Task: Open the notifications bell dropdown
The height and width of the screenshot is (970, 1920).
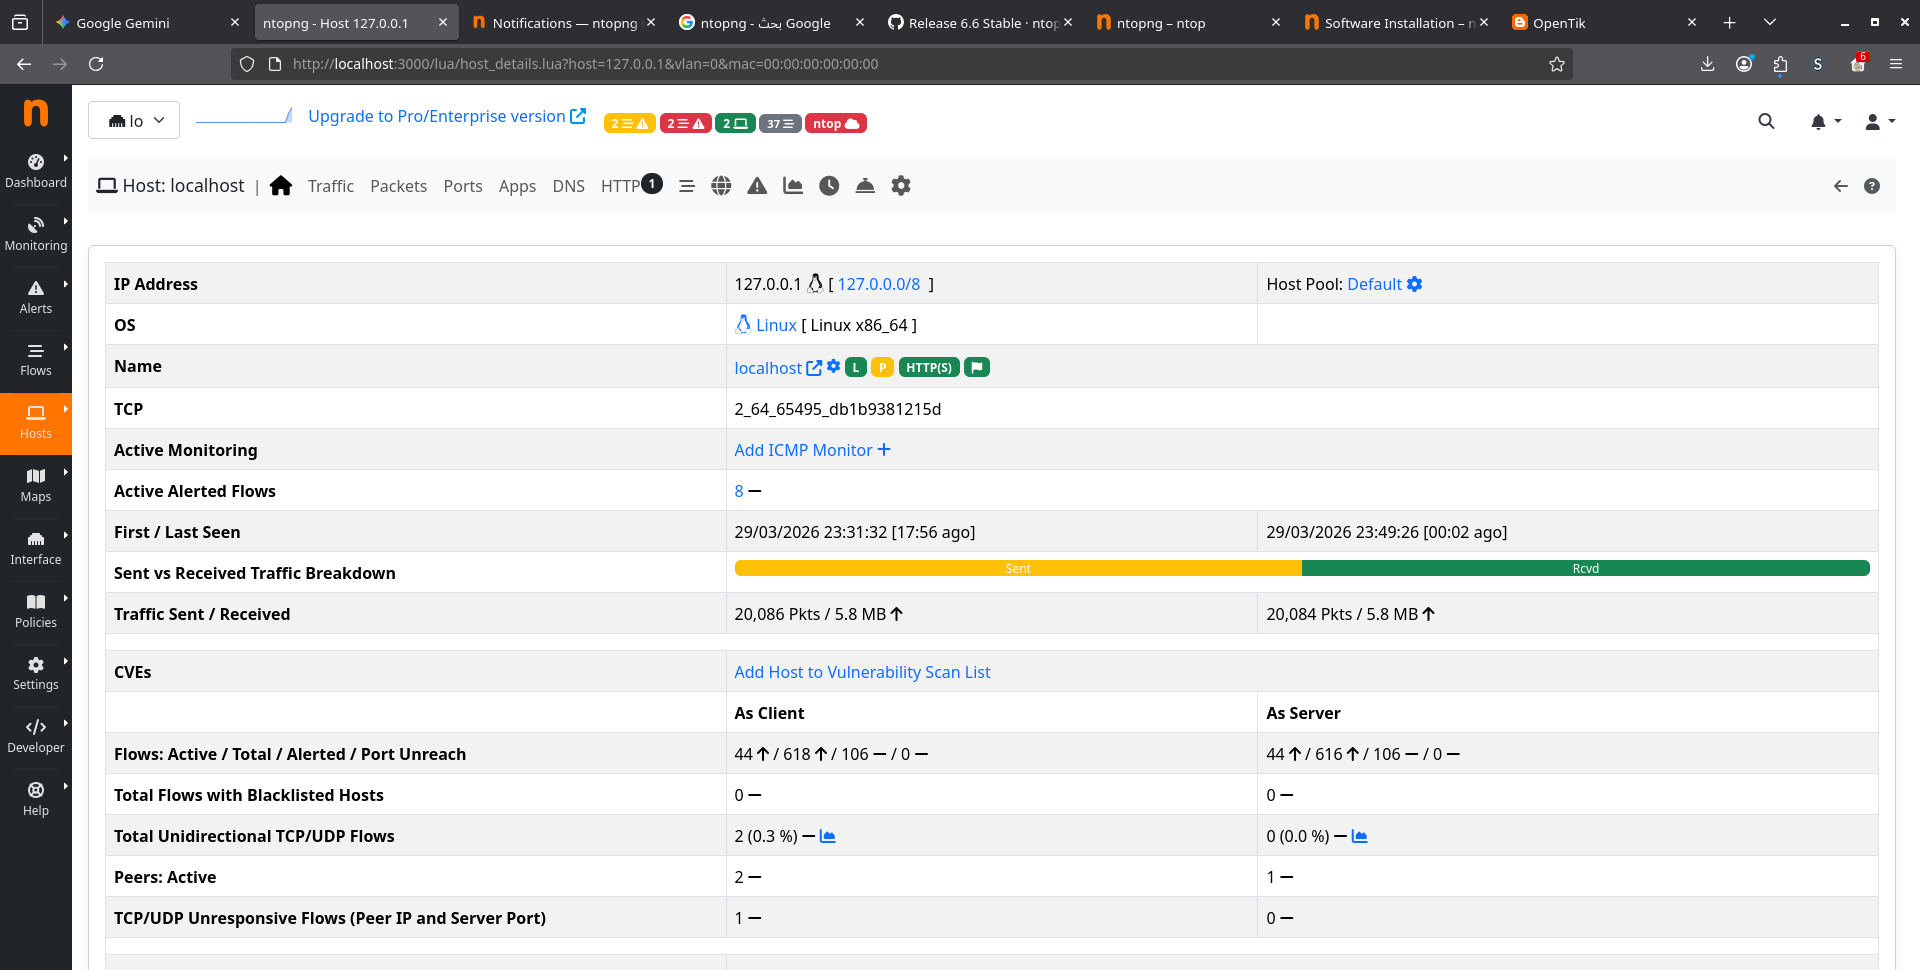Action: pos(1824,121)
